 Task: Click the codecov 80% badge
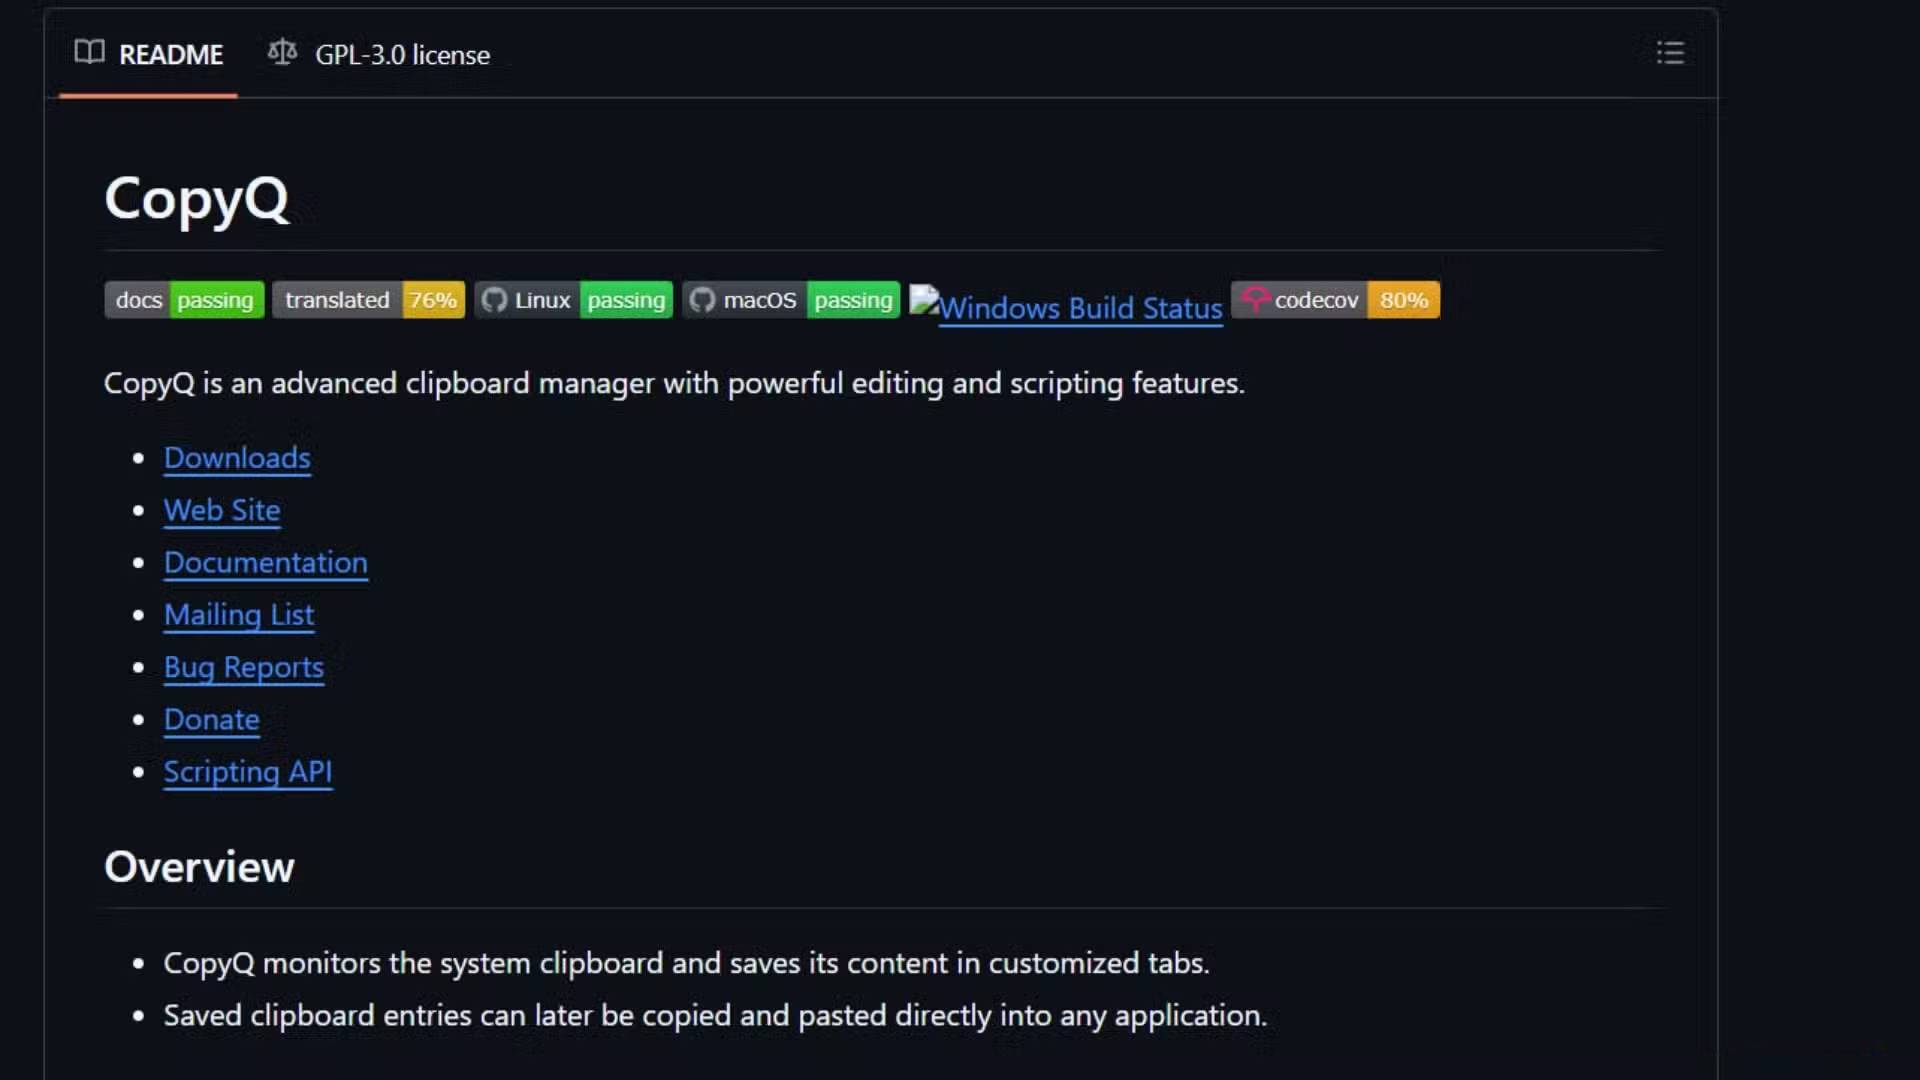pyautogui.click(x=1335, y=300)
